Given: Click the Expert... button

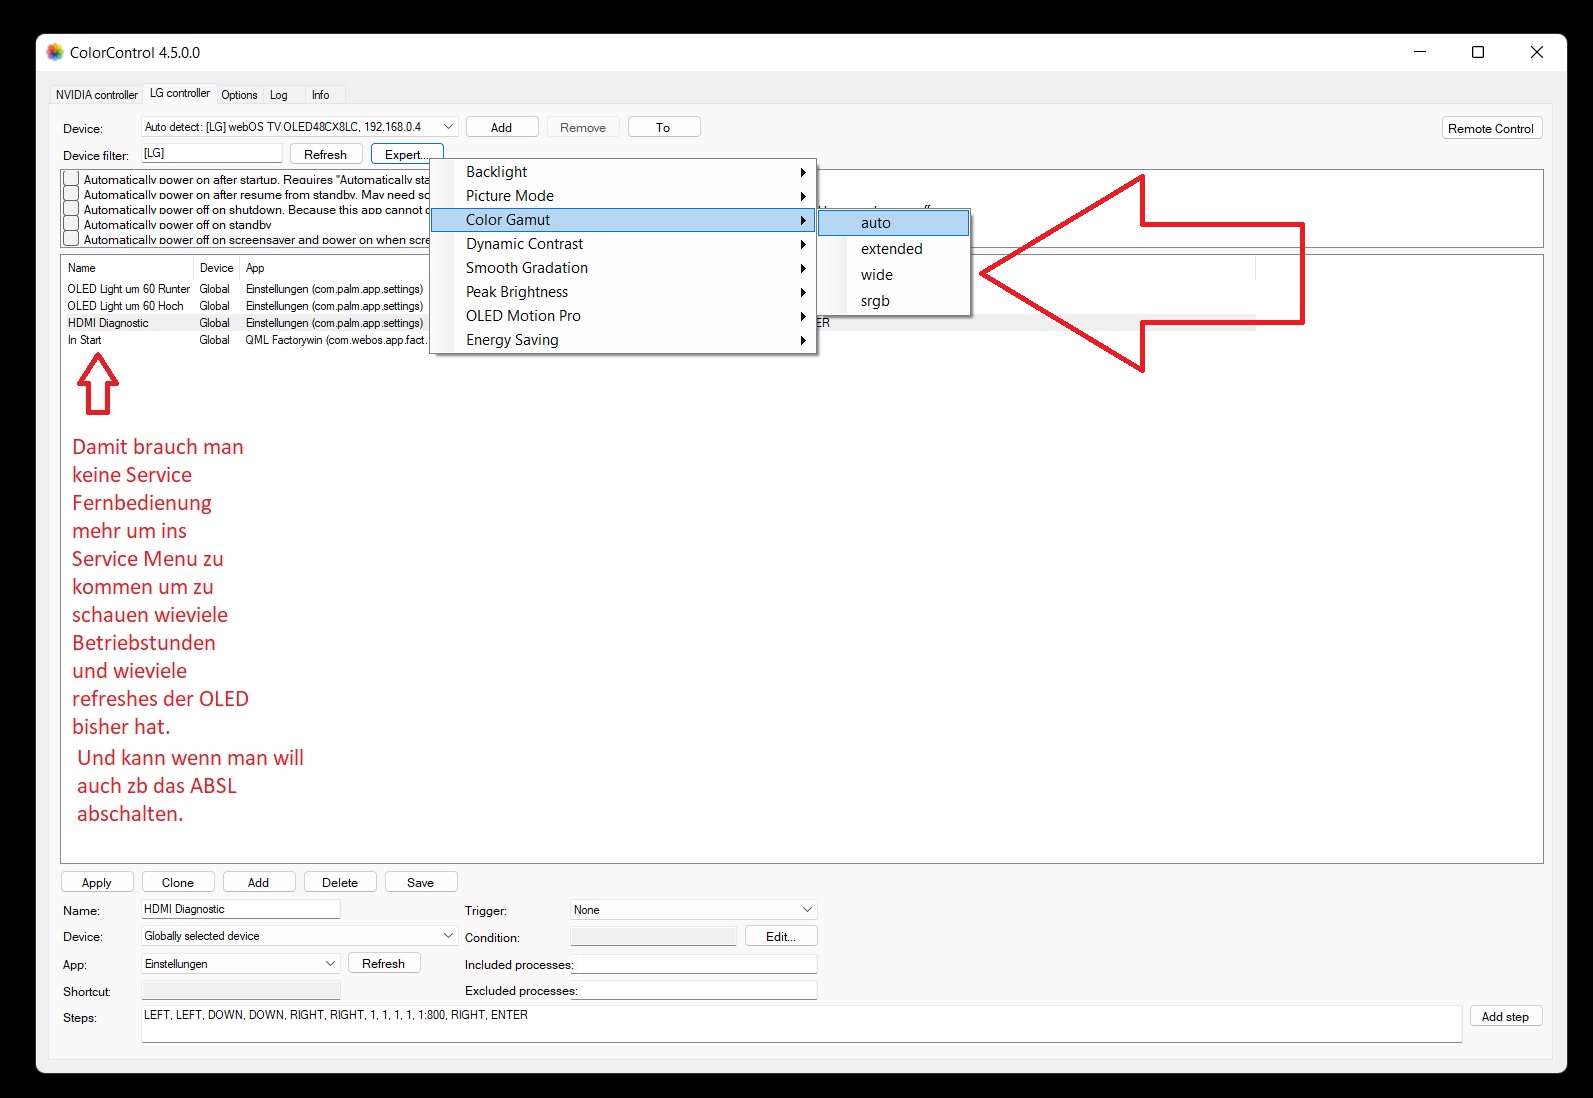Looking at the screenshot, I should tap(406, 154).
